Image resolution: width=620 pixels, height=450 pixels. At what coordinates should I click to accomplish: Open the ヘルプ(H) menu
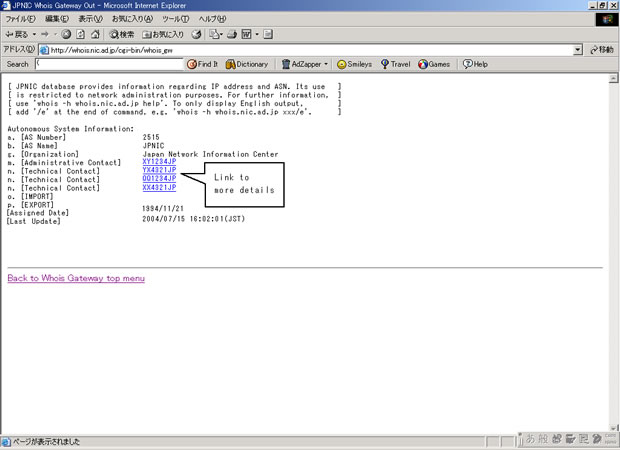click(x=212, y=19)
